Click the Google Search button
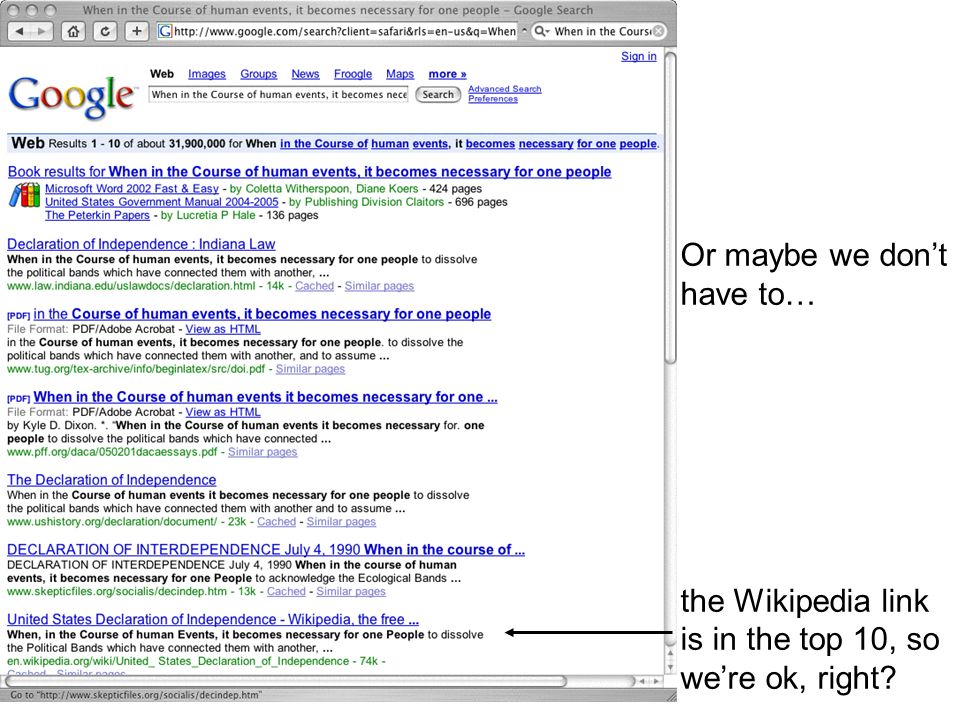The image size is (960, 720). point(438,95)
